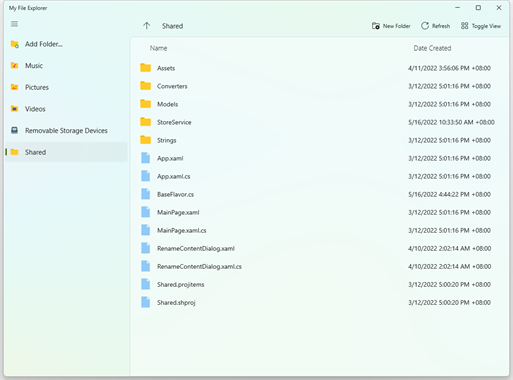Viewport: 513px width, 380px height.
Task: Click the Videos folder icon
Action: 14,109
